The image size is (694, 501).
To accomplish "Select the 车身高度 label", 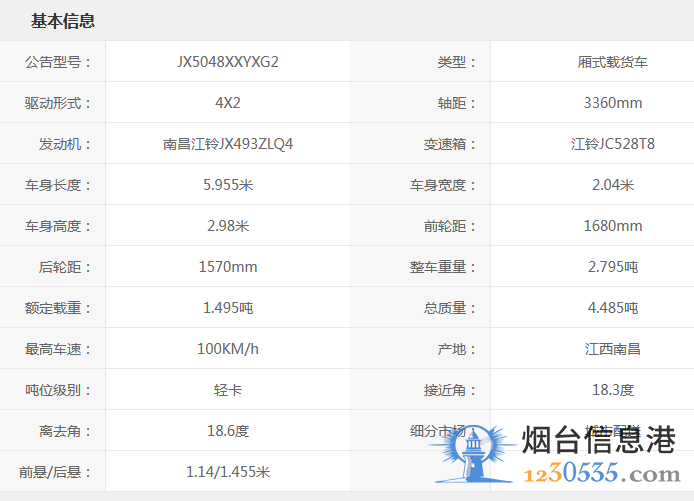I will point(58,226).
